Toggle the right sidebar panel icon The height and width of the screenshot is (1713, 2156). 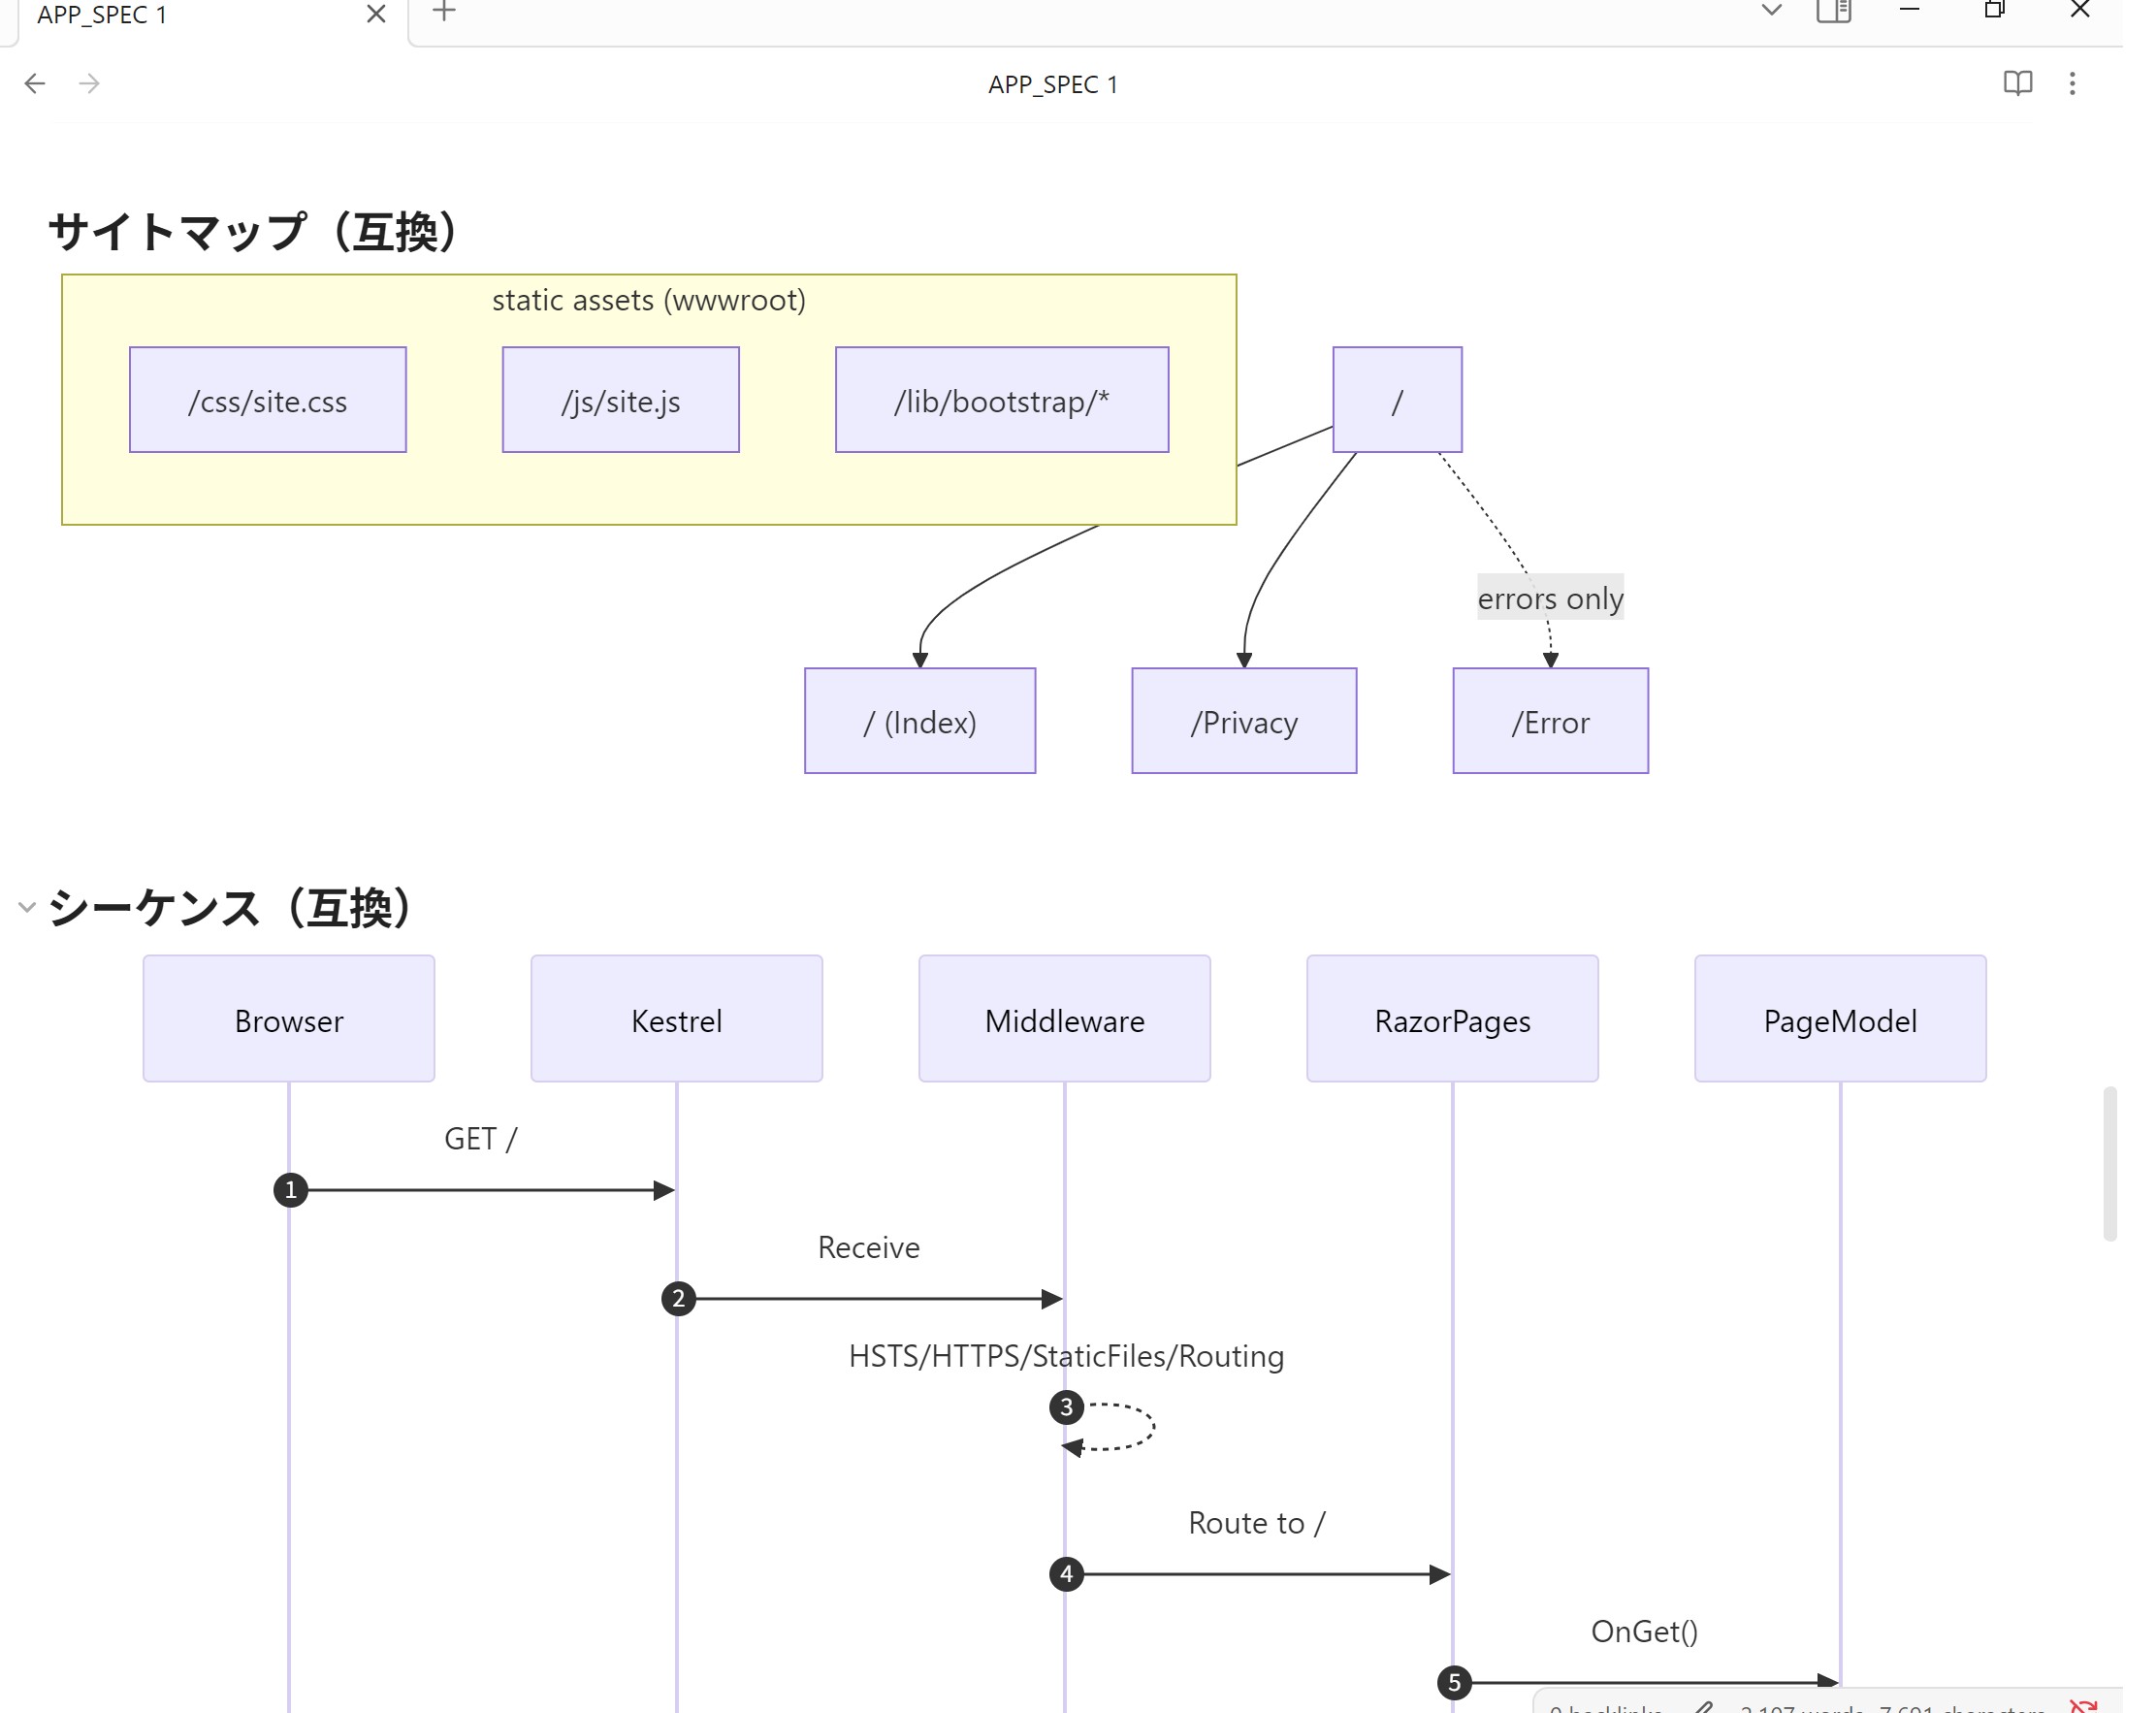[x=1833, y=11]
